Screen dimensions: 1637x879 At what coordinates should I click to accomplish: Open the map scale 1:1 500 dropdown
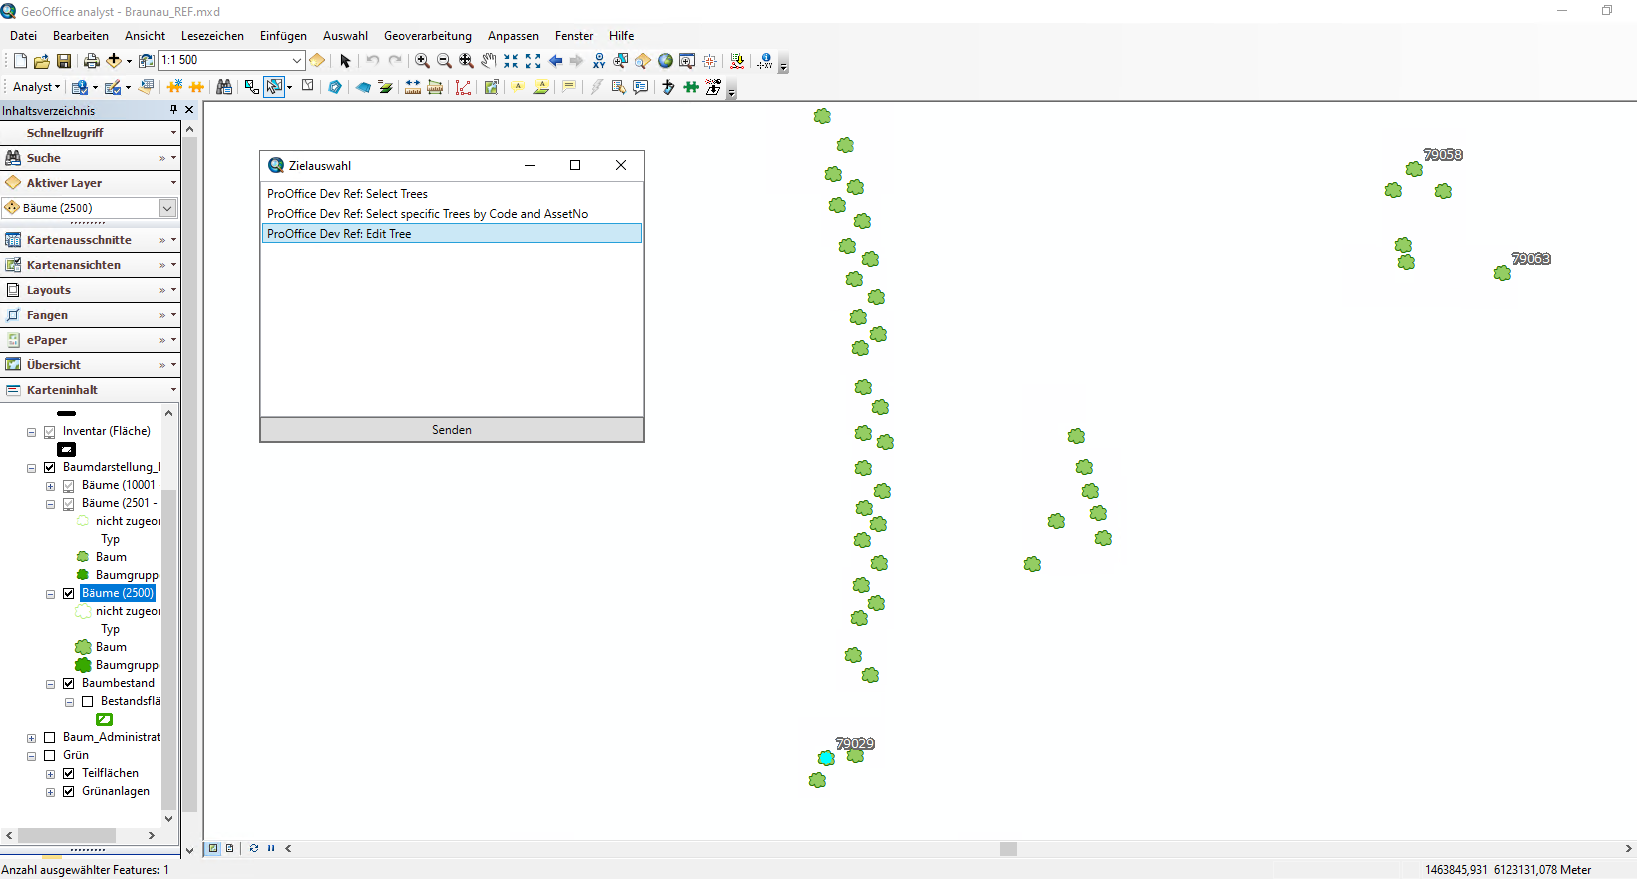coord(296,61)
